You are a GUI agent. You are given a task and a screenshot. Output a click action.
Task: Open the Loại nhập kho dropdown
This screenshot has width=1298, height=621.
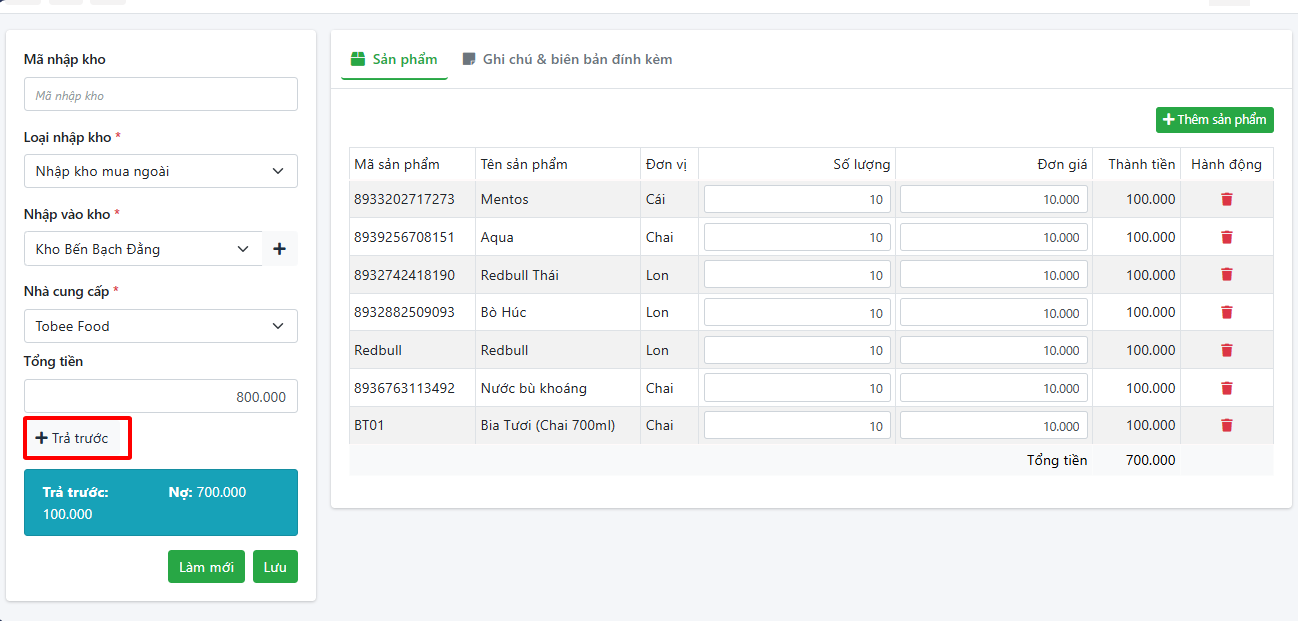pyautogui.click(x=160, y=171)
